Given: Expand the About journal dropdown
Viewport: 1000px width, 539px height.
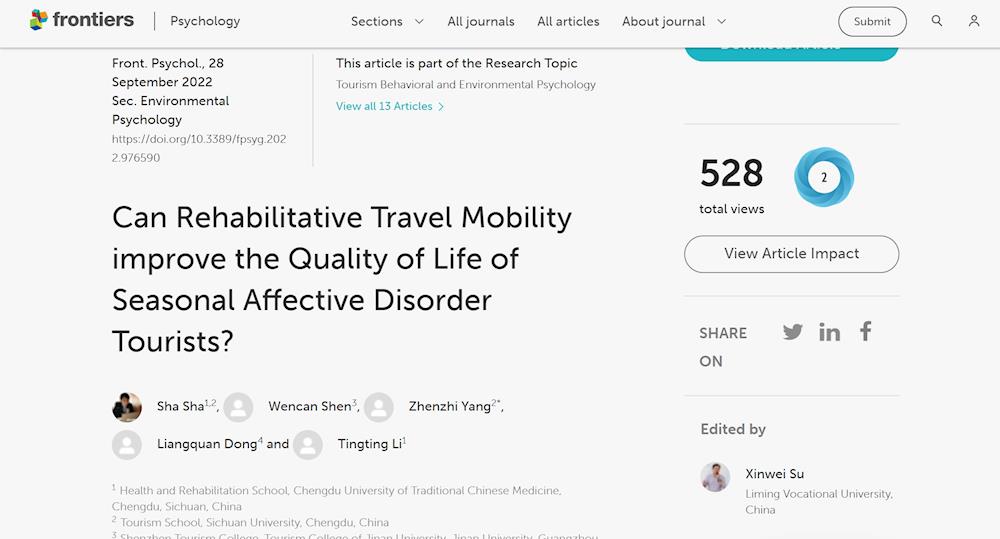Looking at the screenshot, I should [674, 21].
